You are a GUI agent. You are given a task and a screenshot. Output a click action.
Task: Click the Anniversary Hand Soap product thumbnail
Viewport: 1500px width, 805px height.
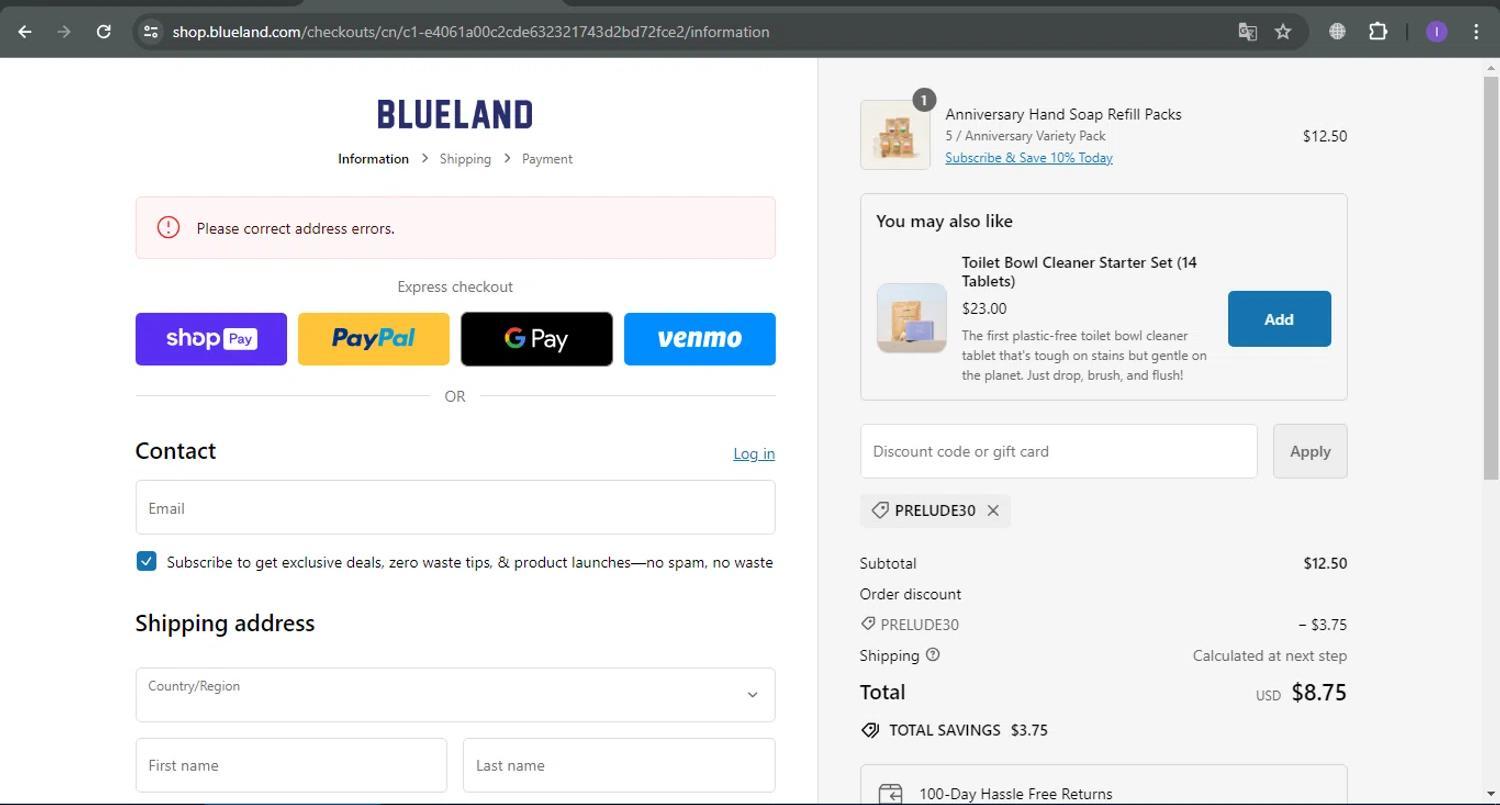pos(895,135)
